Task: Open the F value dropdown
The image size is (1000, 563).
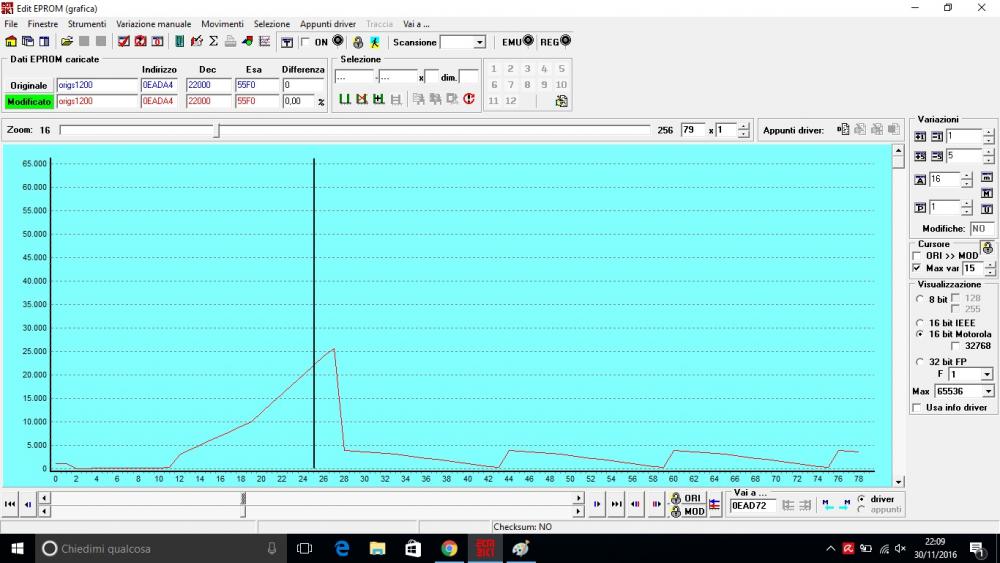Action: tap(988, 374)
